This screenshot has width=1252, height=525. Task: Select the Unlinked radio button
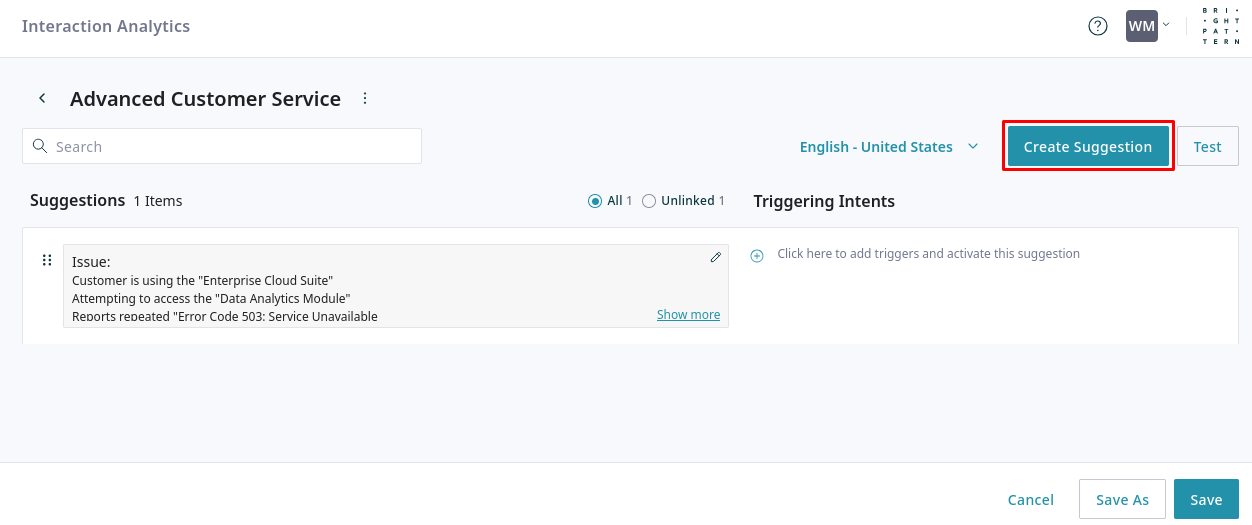pos(649,201)
